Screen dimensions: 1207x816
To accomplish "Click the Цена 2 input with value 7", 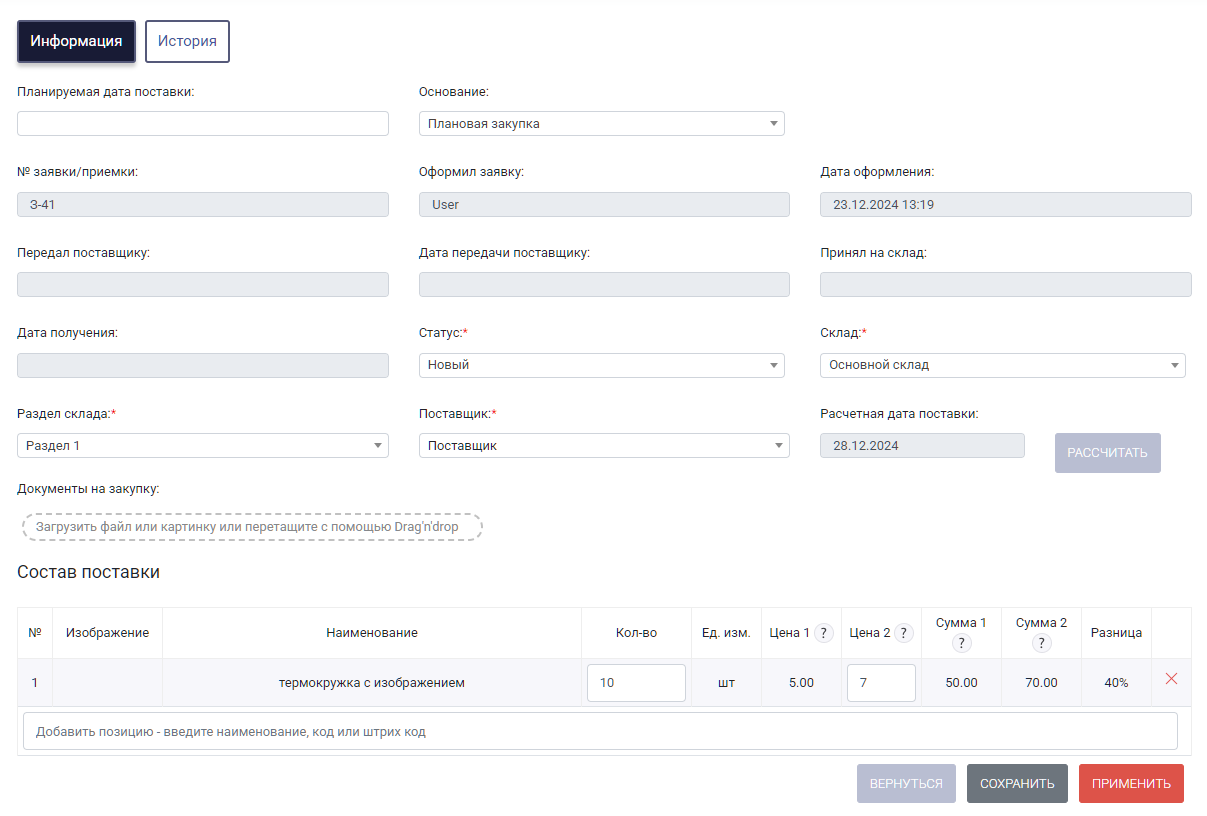I will [x=881, y=683].
